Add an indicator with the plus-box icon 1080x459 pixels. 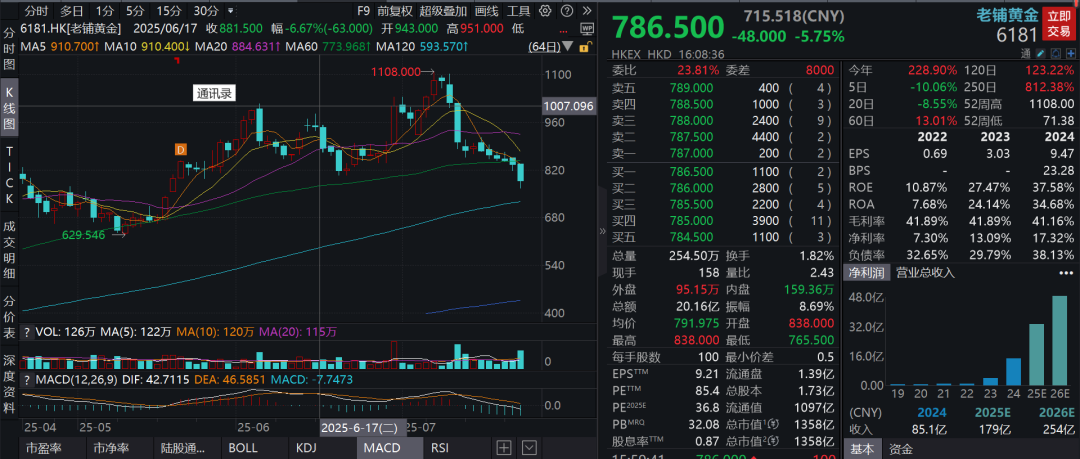pyautogui.click(x=504, y=447)
